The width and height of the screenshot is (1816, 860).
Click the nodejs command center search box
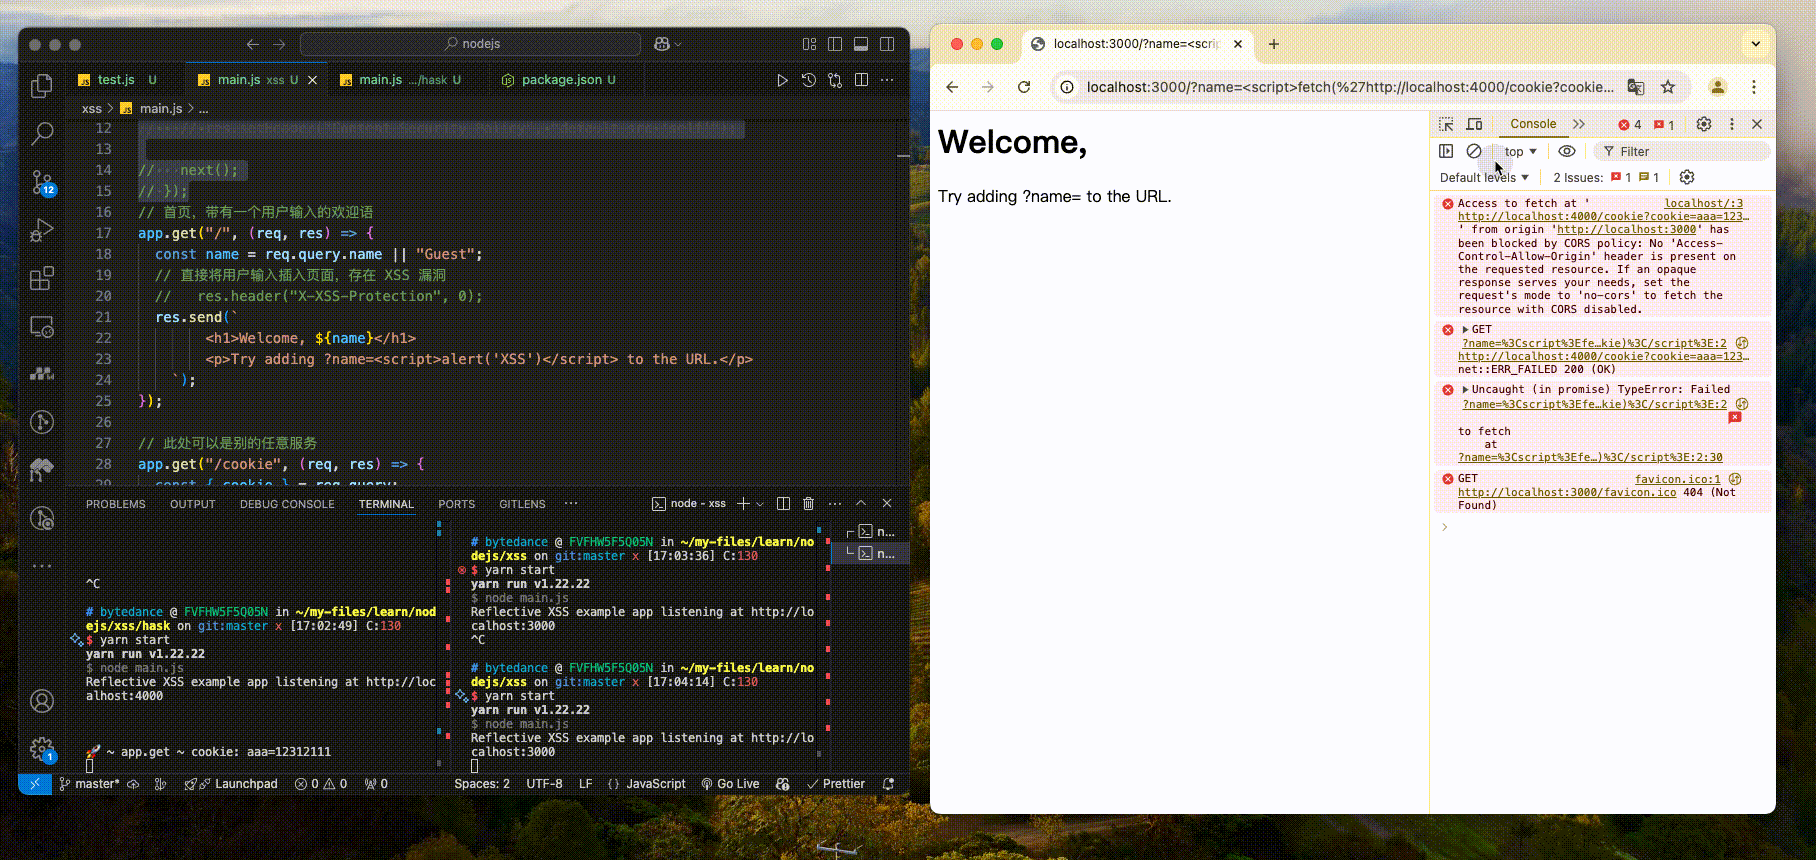click(470, 44)
